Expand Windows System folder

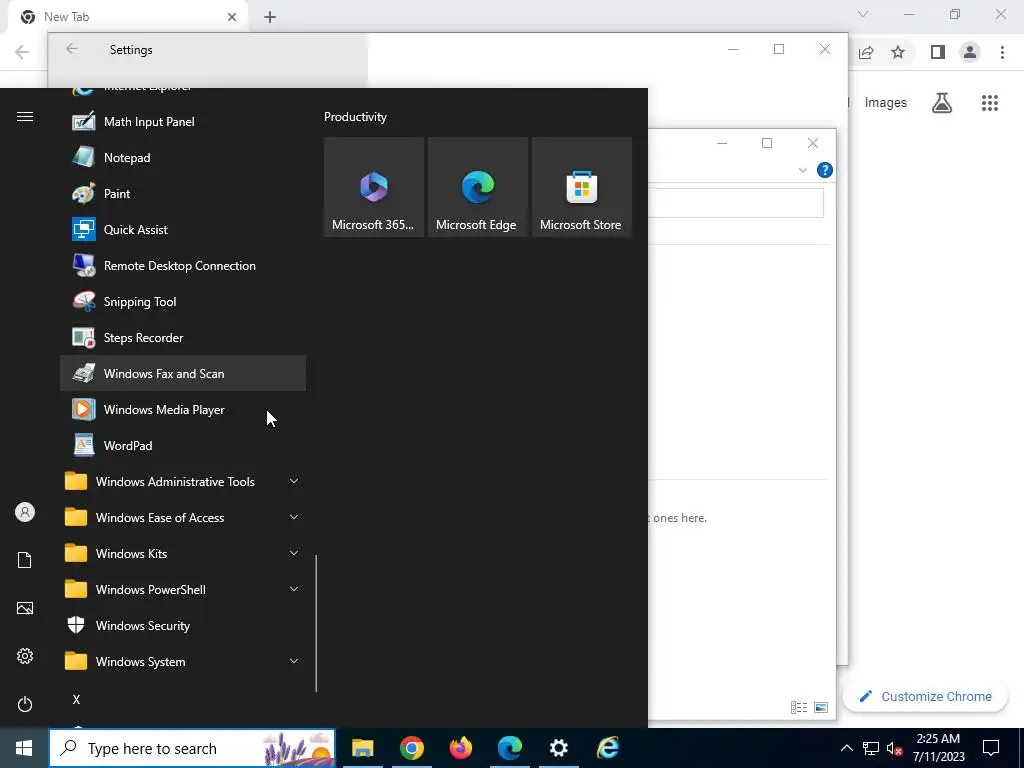tap(183, 661)
